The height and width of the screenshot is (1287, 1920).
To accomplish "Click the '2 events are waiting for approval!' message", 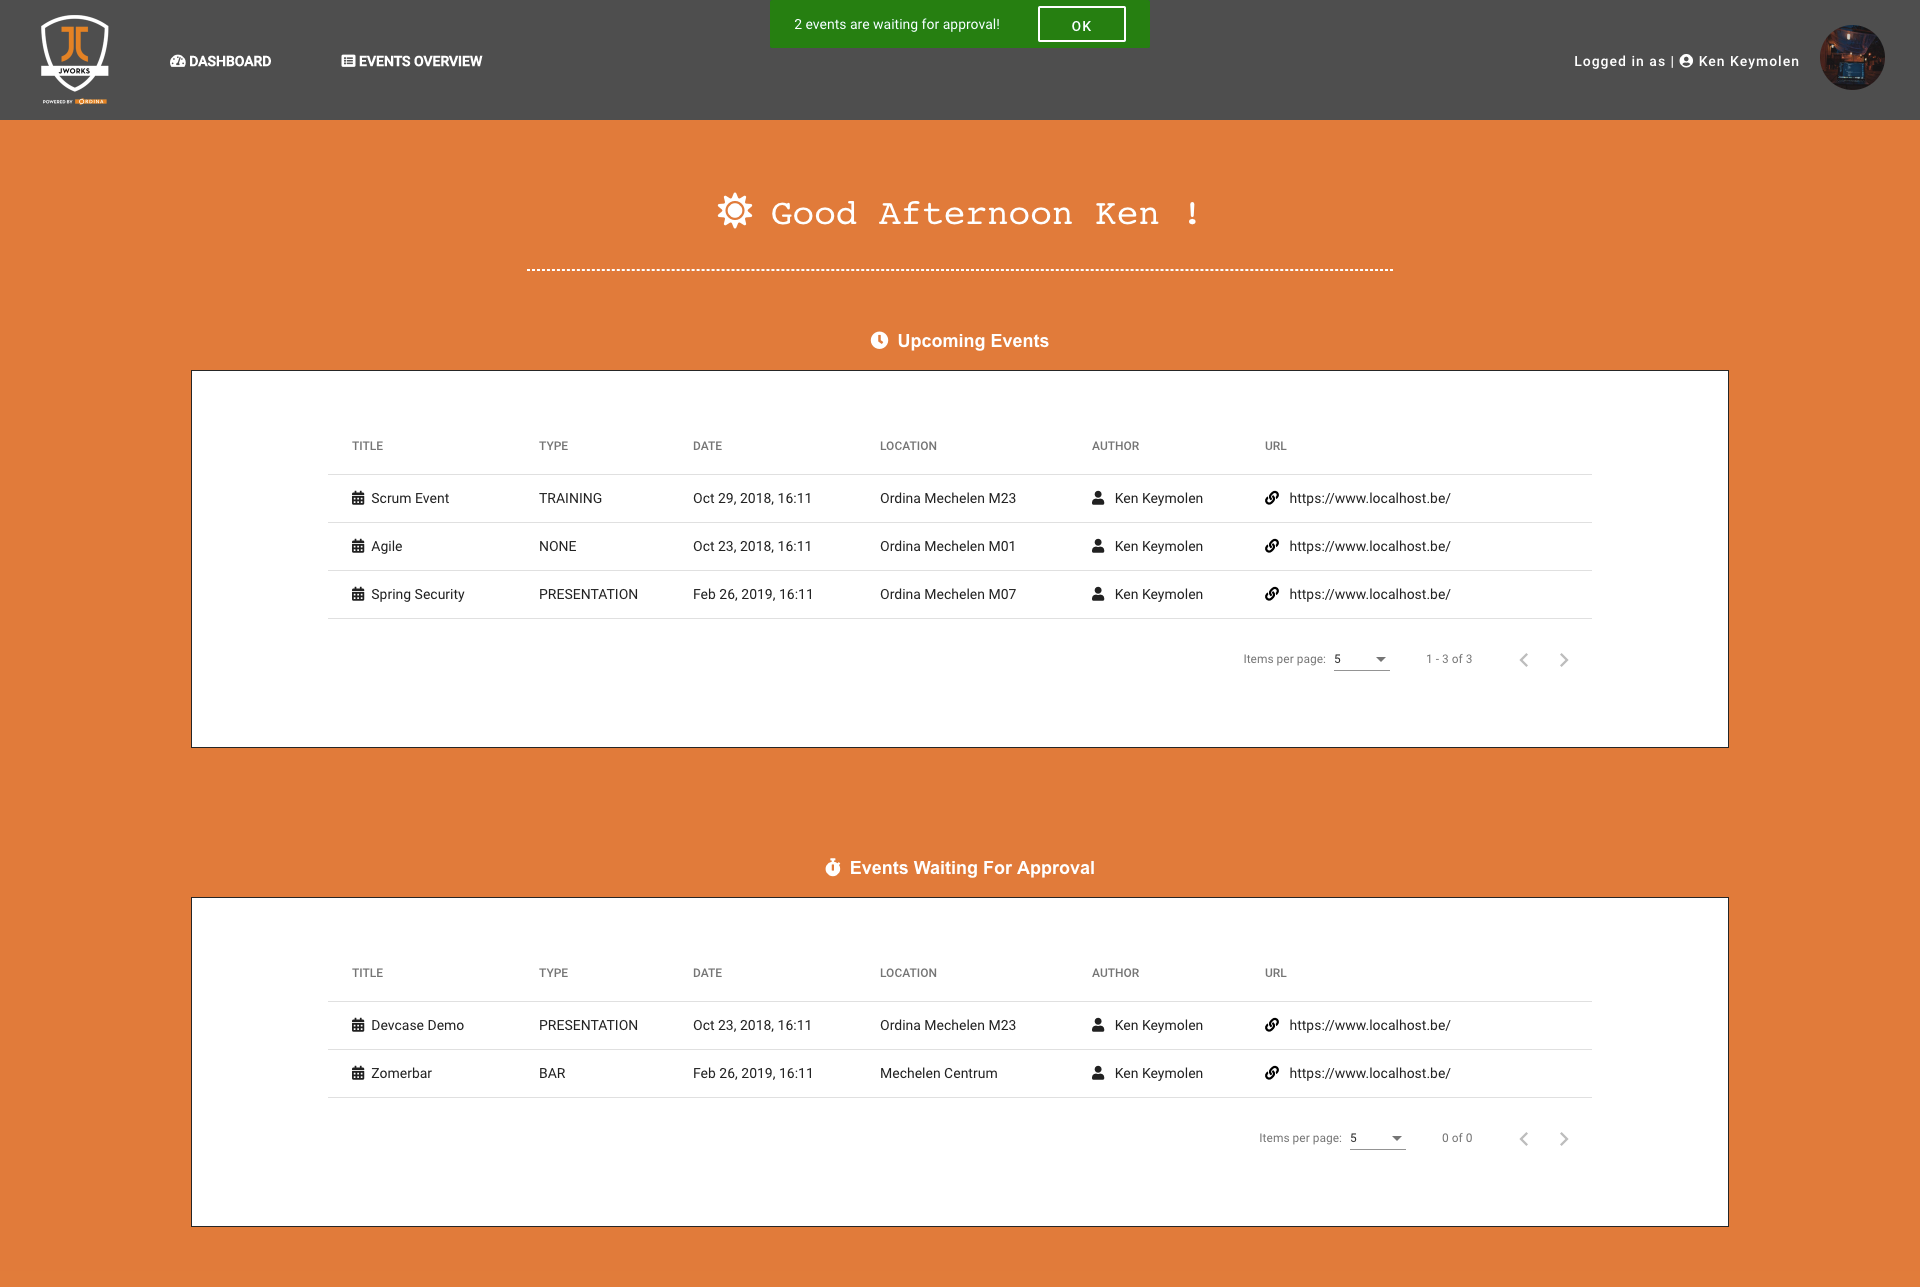I will pos(897,24).
